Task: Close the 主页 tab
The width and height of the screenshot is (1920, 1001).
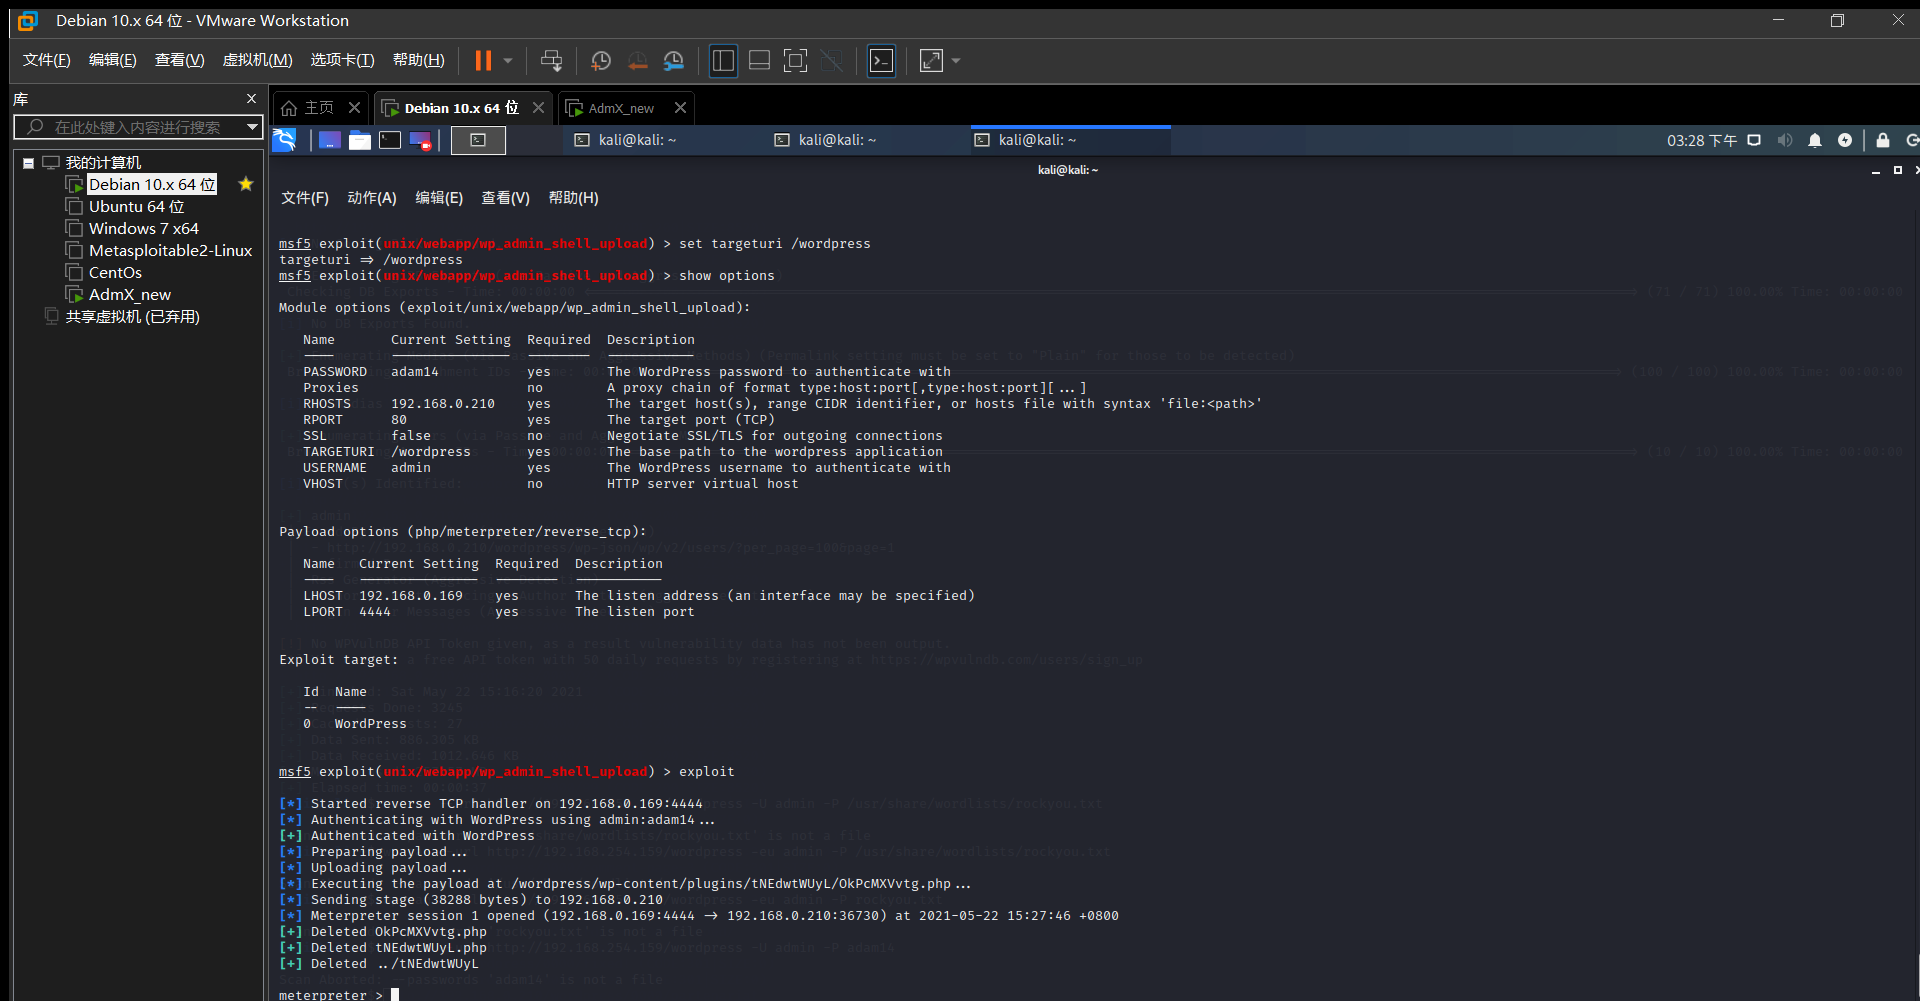Action: [x=354, y=107]
